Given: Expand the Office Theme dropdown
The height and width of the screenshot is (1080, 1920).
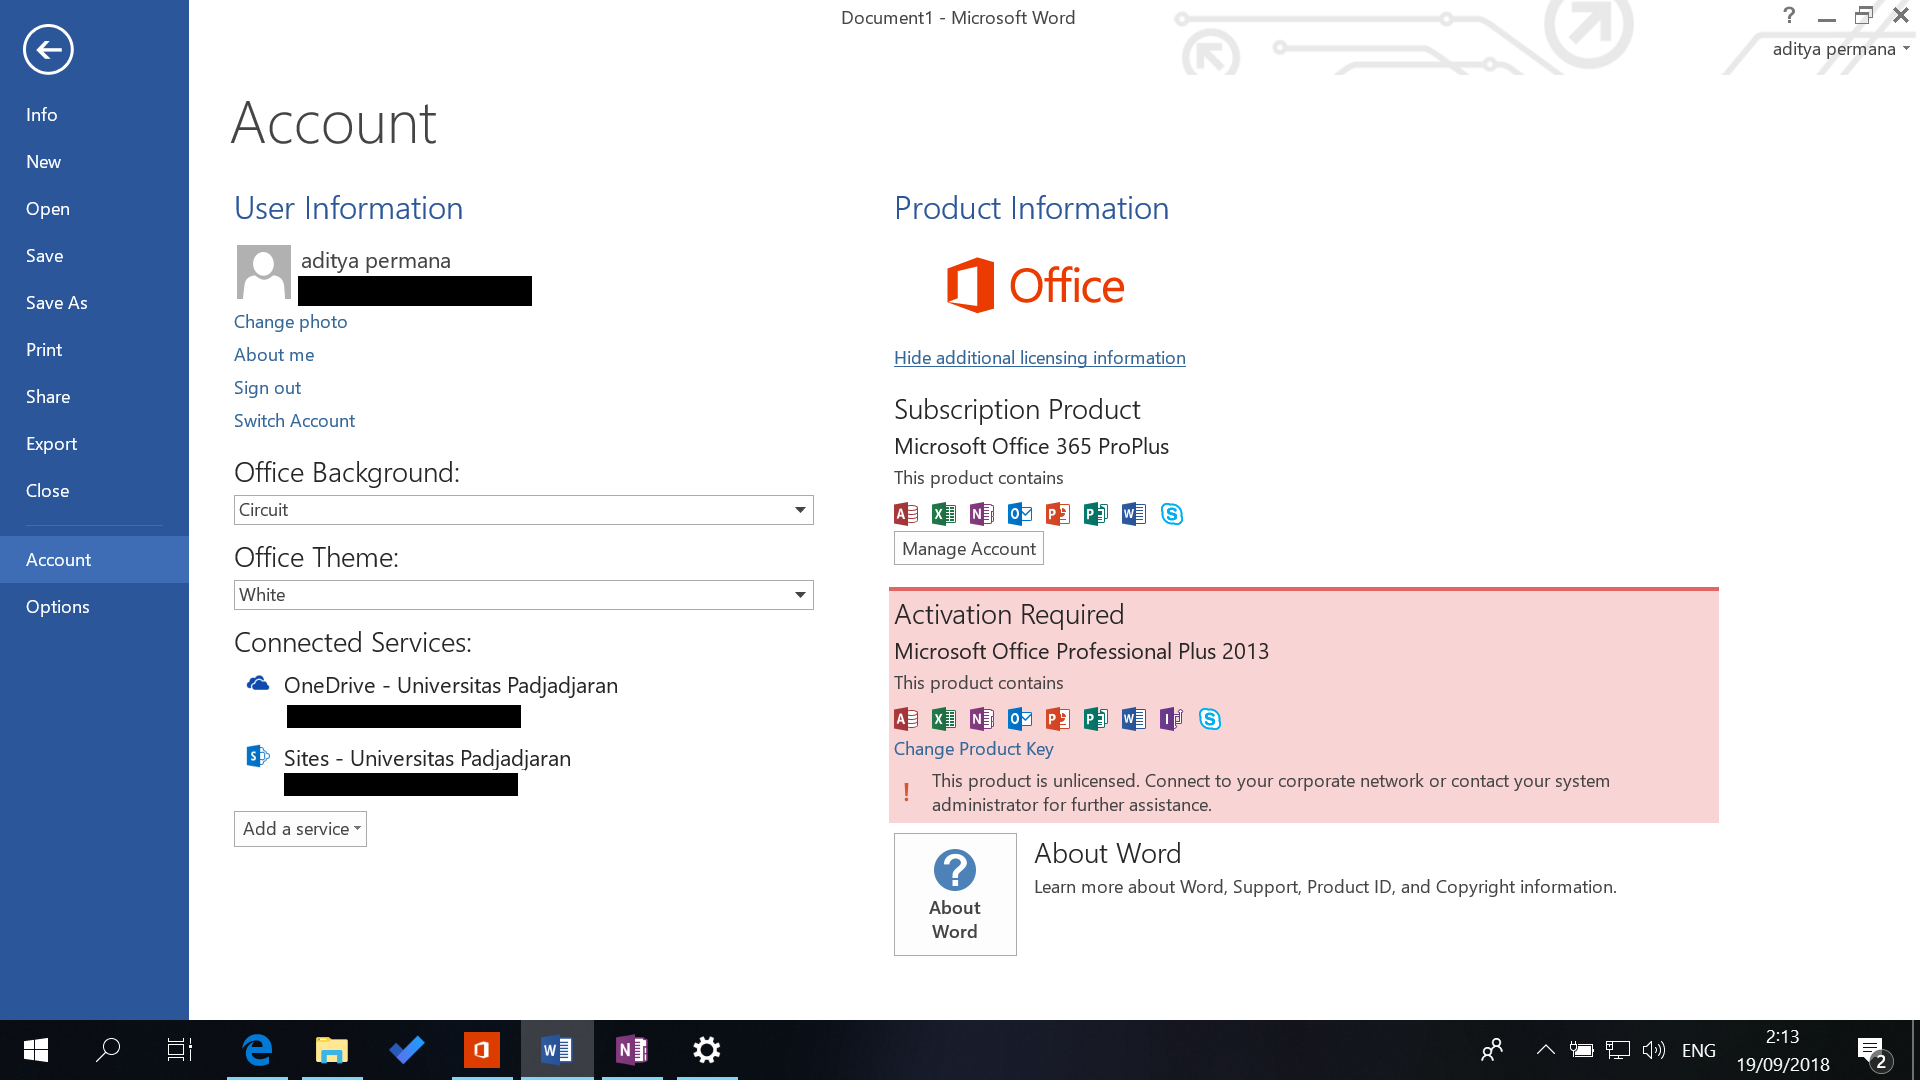Looking at the screenshot, I should pos(799,595).
